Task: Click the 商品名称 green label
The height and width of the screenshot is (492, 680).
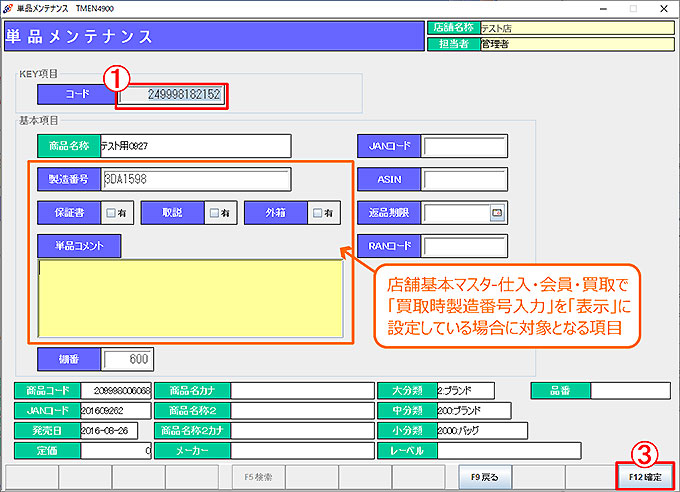Action: [x=69, y=146]
